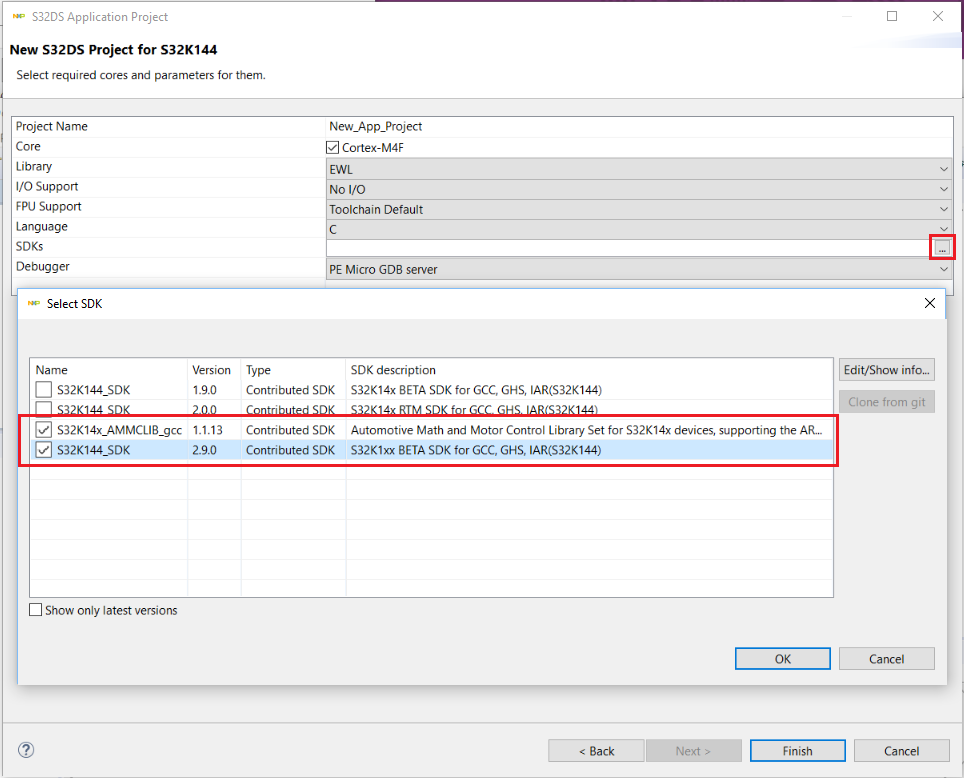Click version 1.9.0 cell
The width and height of the screenshot is (964, 778).
(204, 390)
